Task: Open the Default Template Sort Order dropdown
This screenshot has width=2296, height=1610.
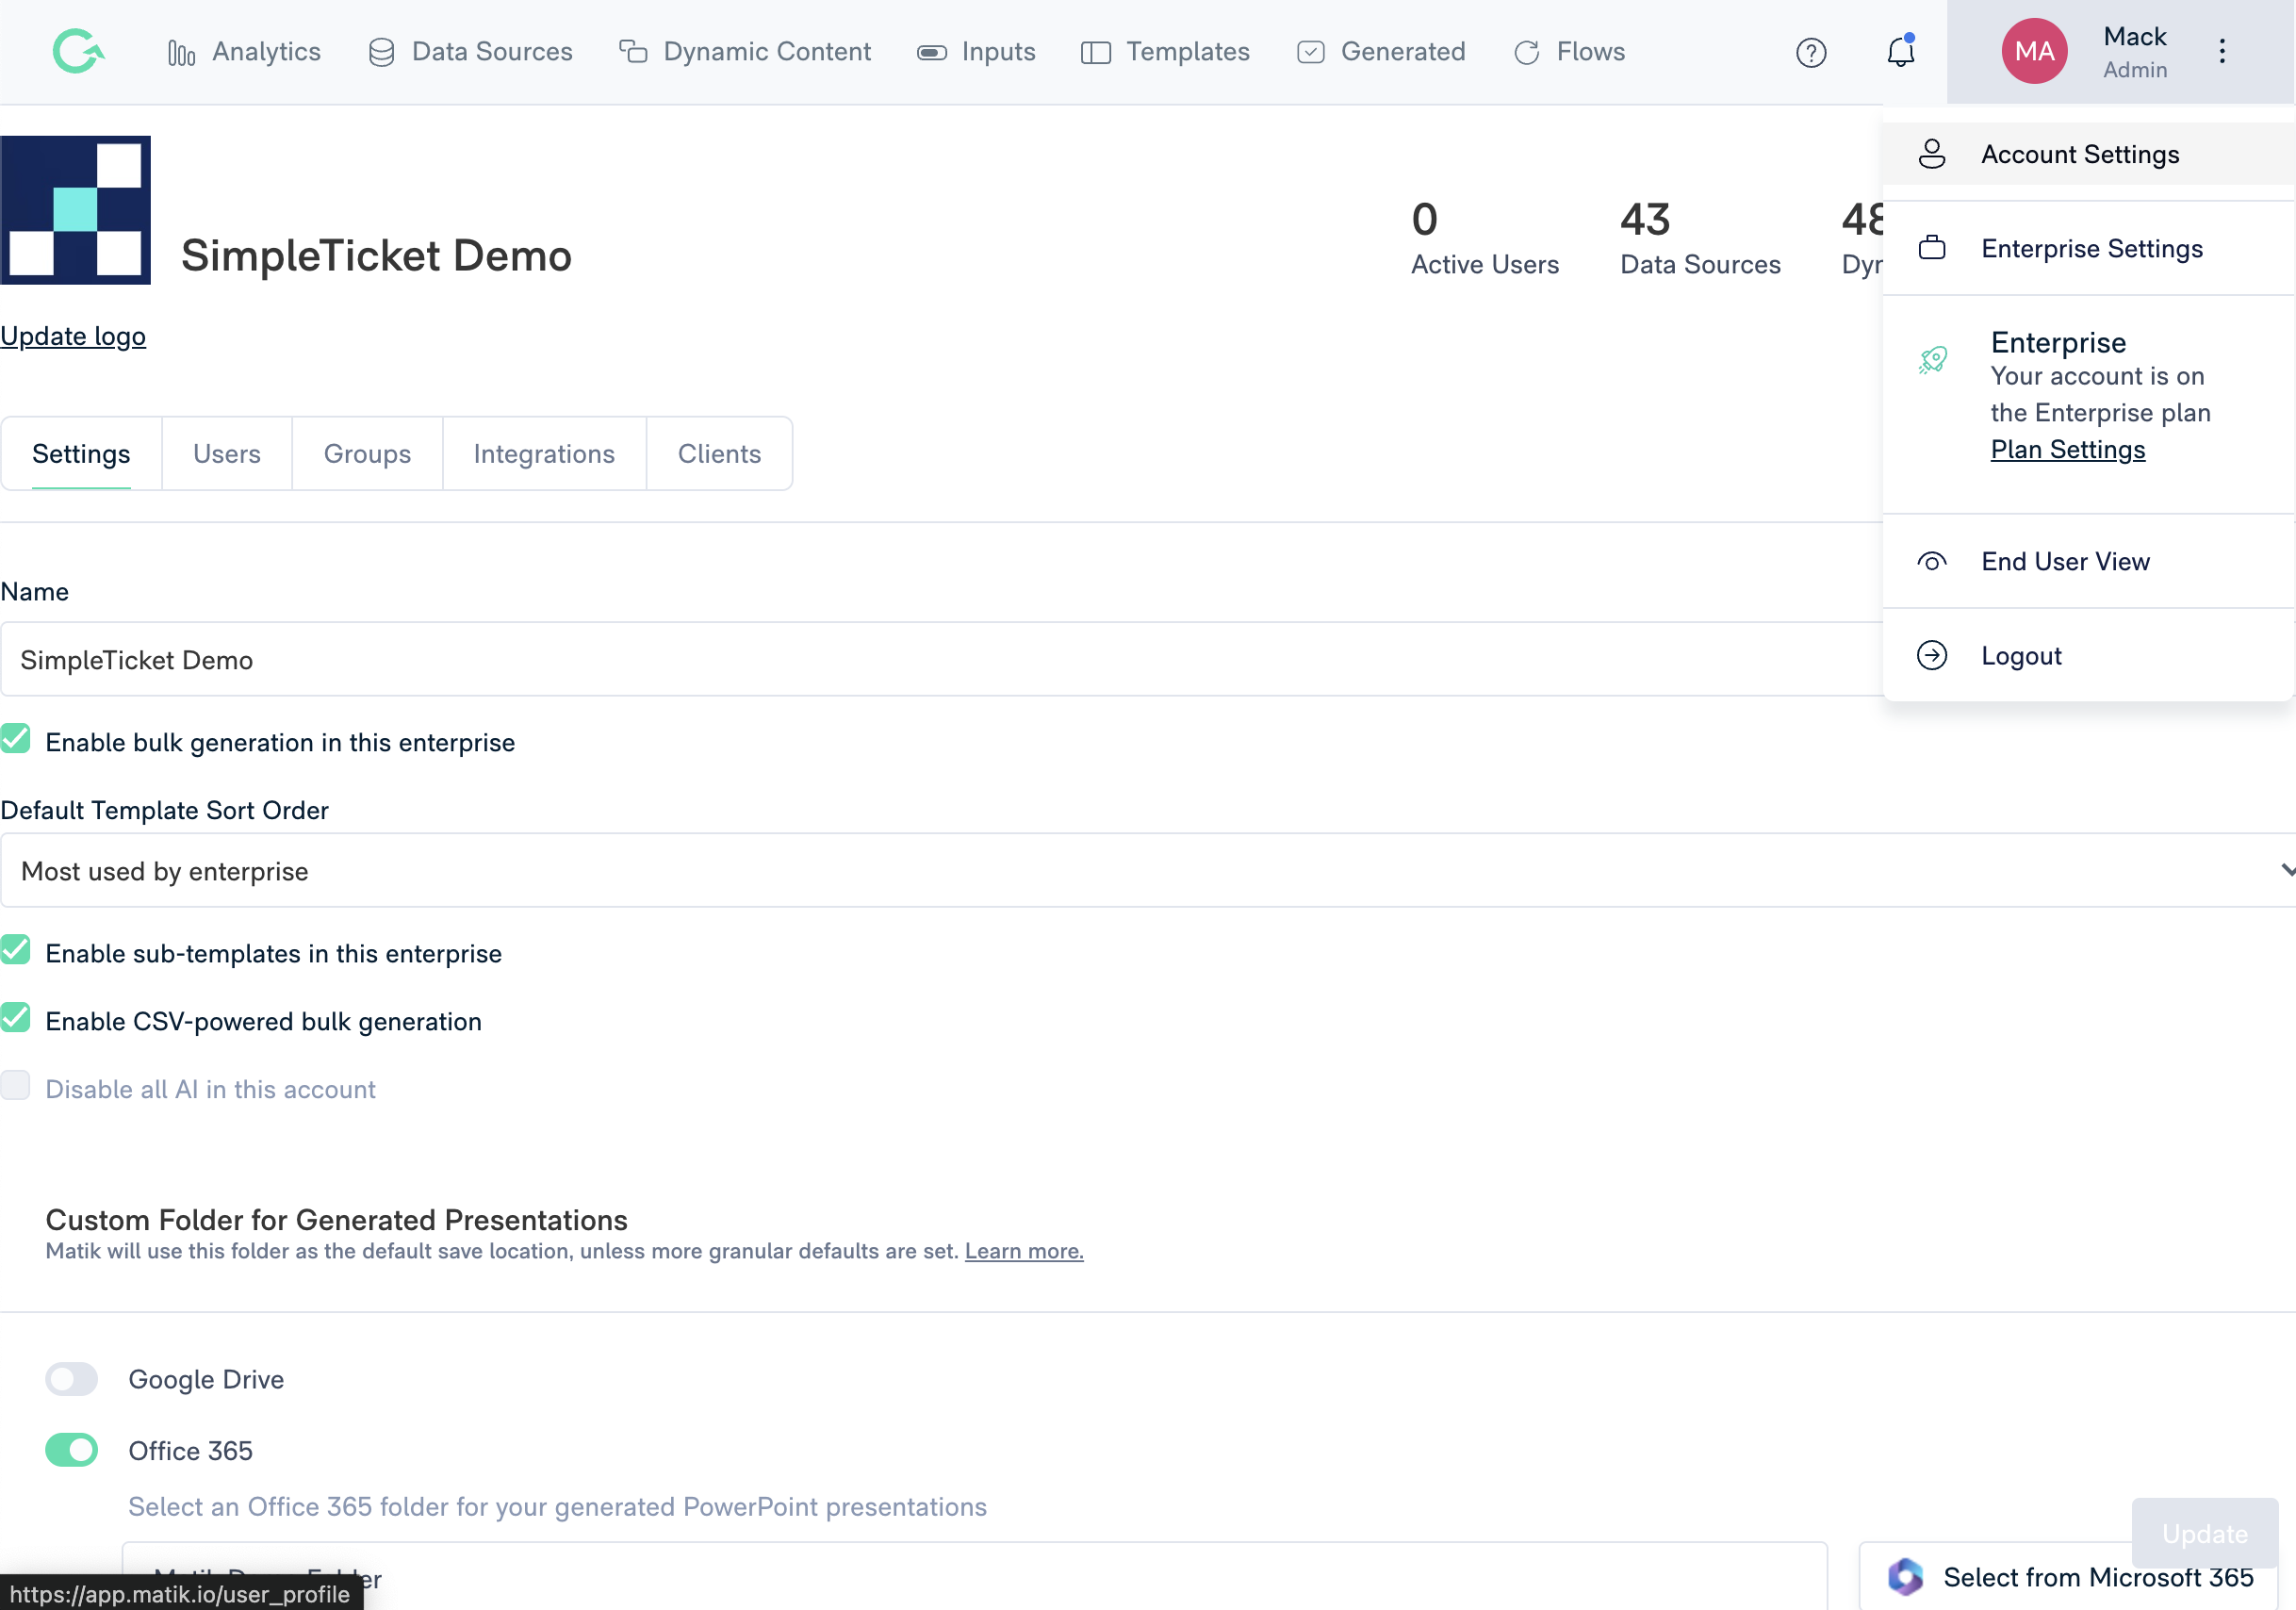Action: (x=1146, y=871)
